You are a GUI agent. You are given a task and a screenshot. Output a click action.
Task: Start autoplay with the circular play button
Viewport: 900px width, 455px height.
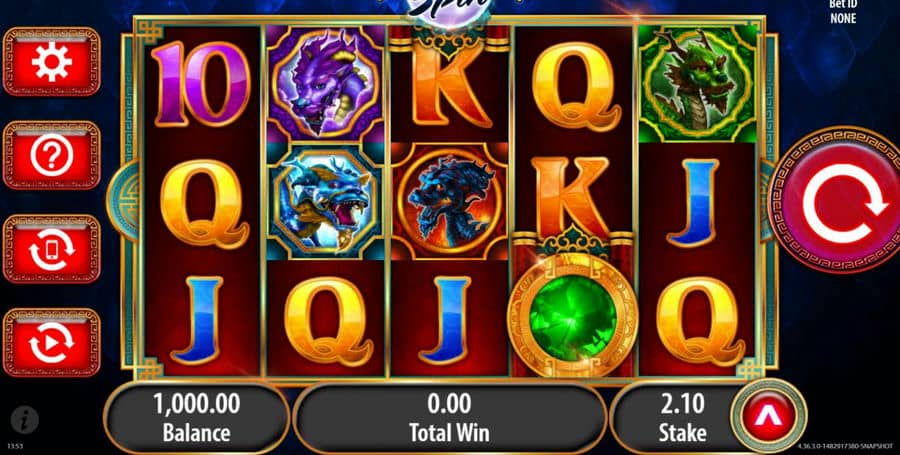pyautogui.click(x=52, y=343)
